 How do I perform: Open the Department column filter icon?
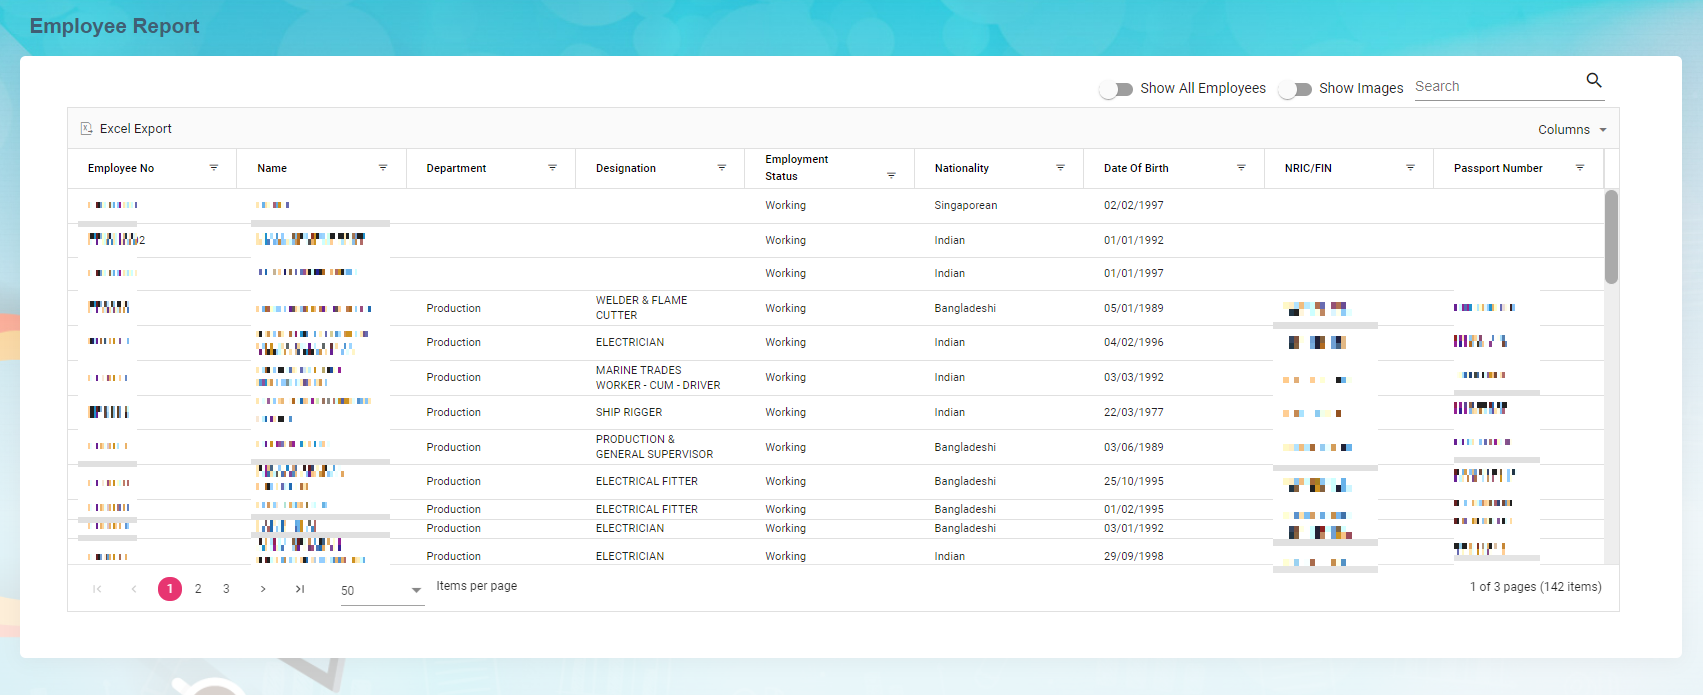552,168
